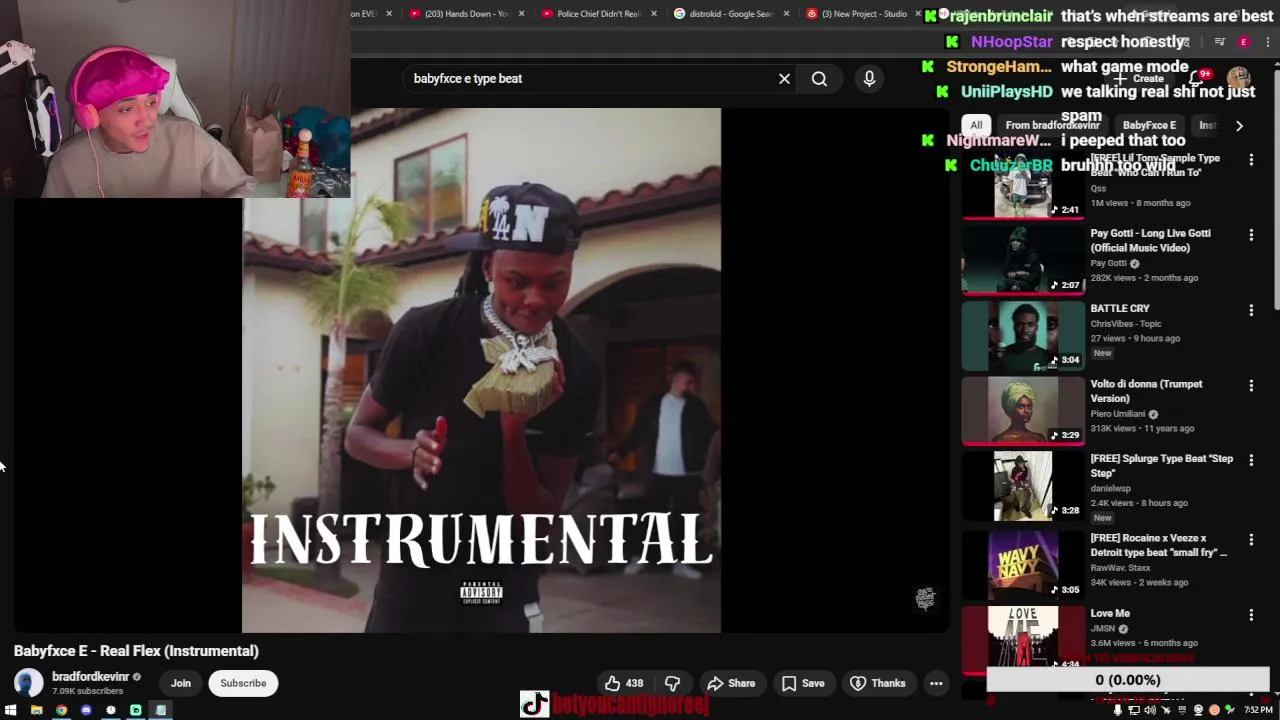Open bradfordkevinr channel avatar
The image size is (1280, 720).
pyautogui.click(x=28, y=683)
